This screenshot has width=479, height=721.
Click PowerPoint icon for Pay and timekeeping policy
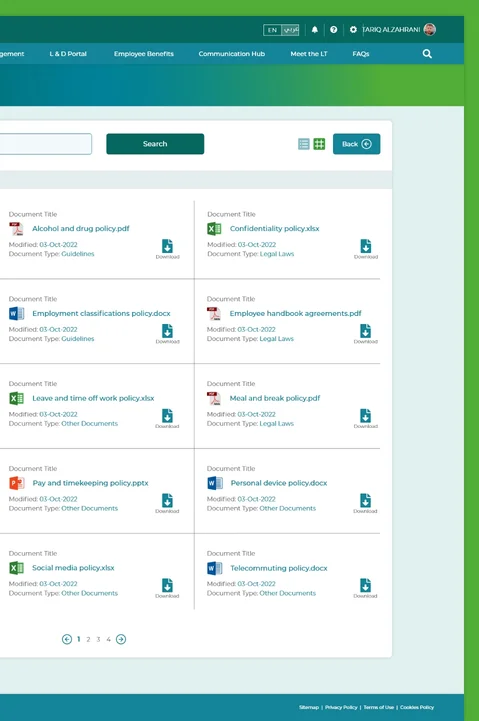(x=17, y=483)
